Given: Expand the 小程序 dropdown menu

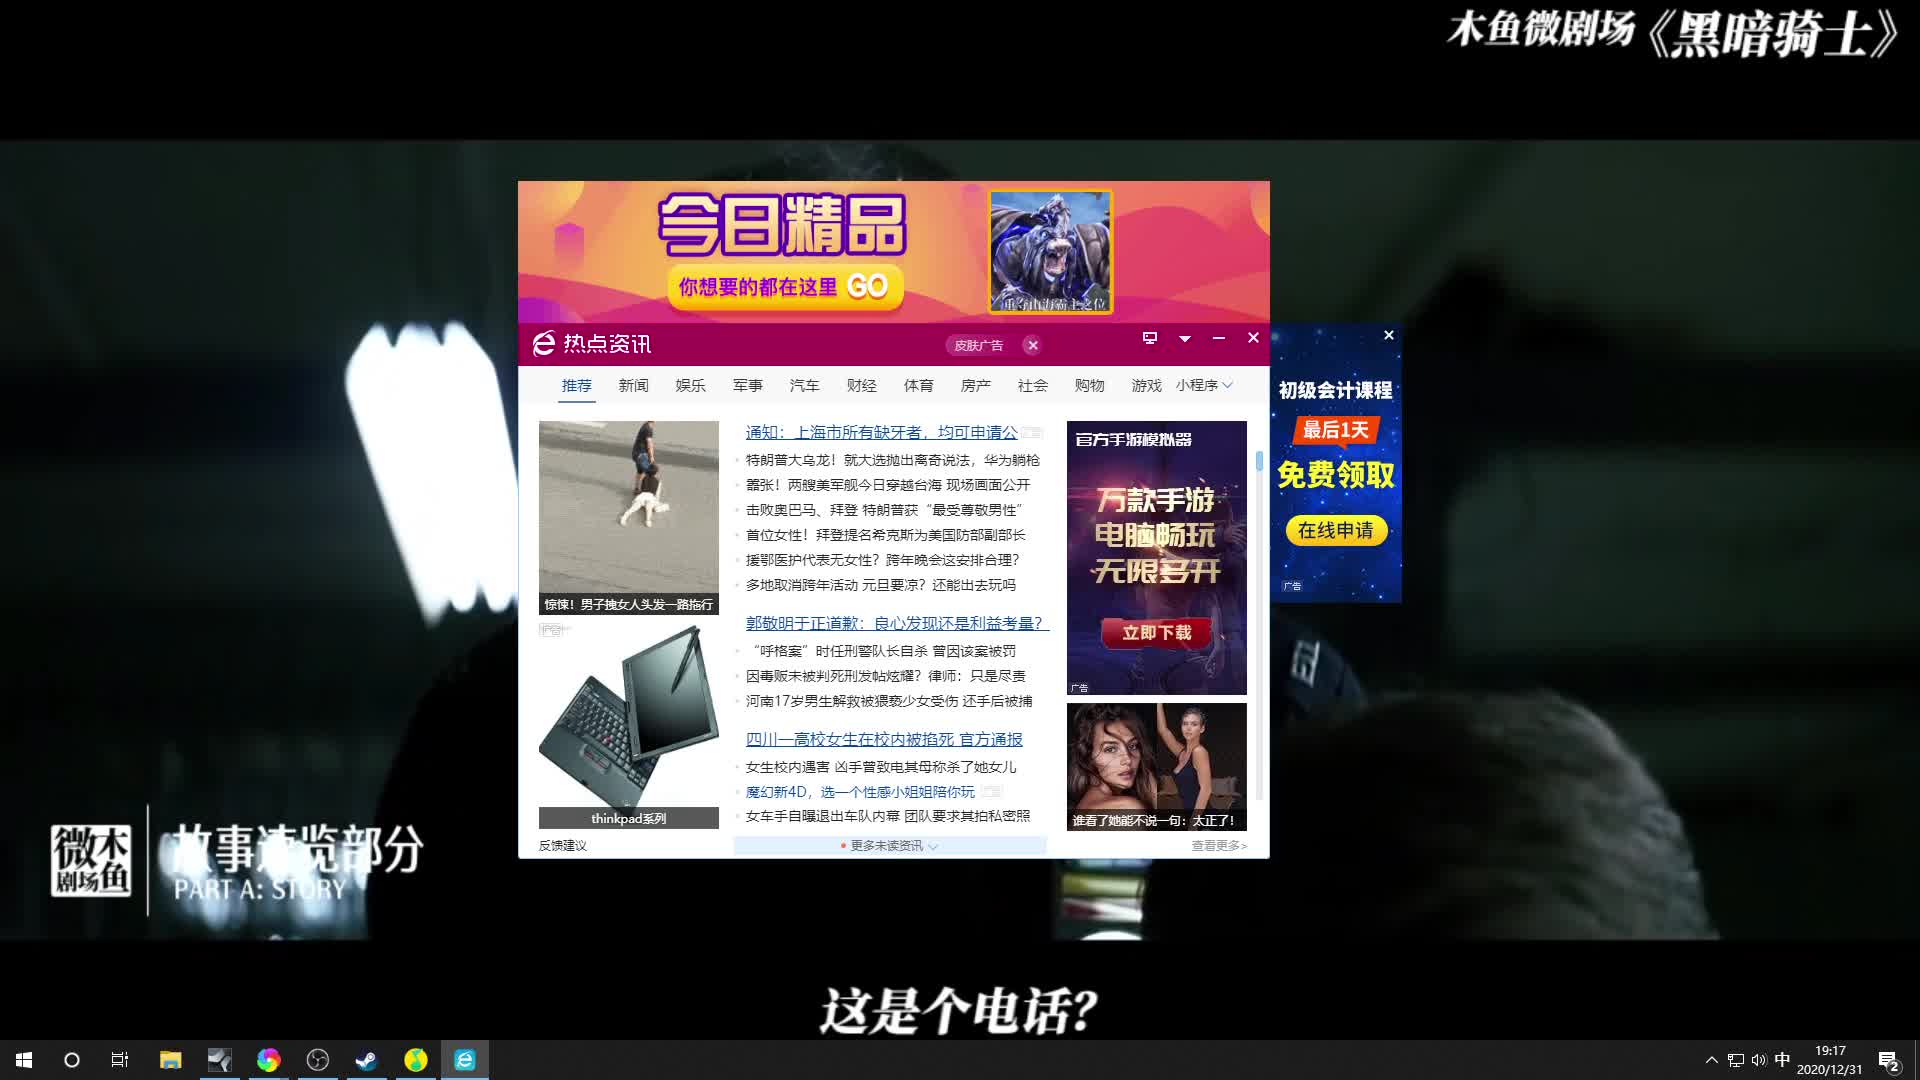Looking at the screenshot, I should [x=1205, y=385].
